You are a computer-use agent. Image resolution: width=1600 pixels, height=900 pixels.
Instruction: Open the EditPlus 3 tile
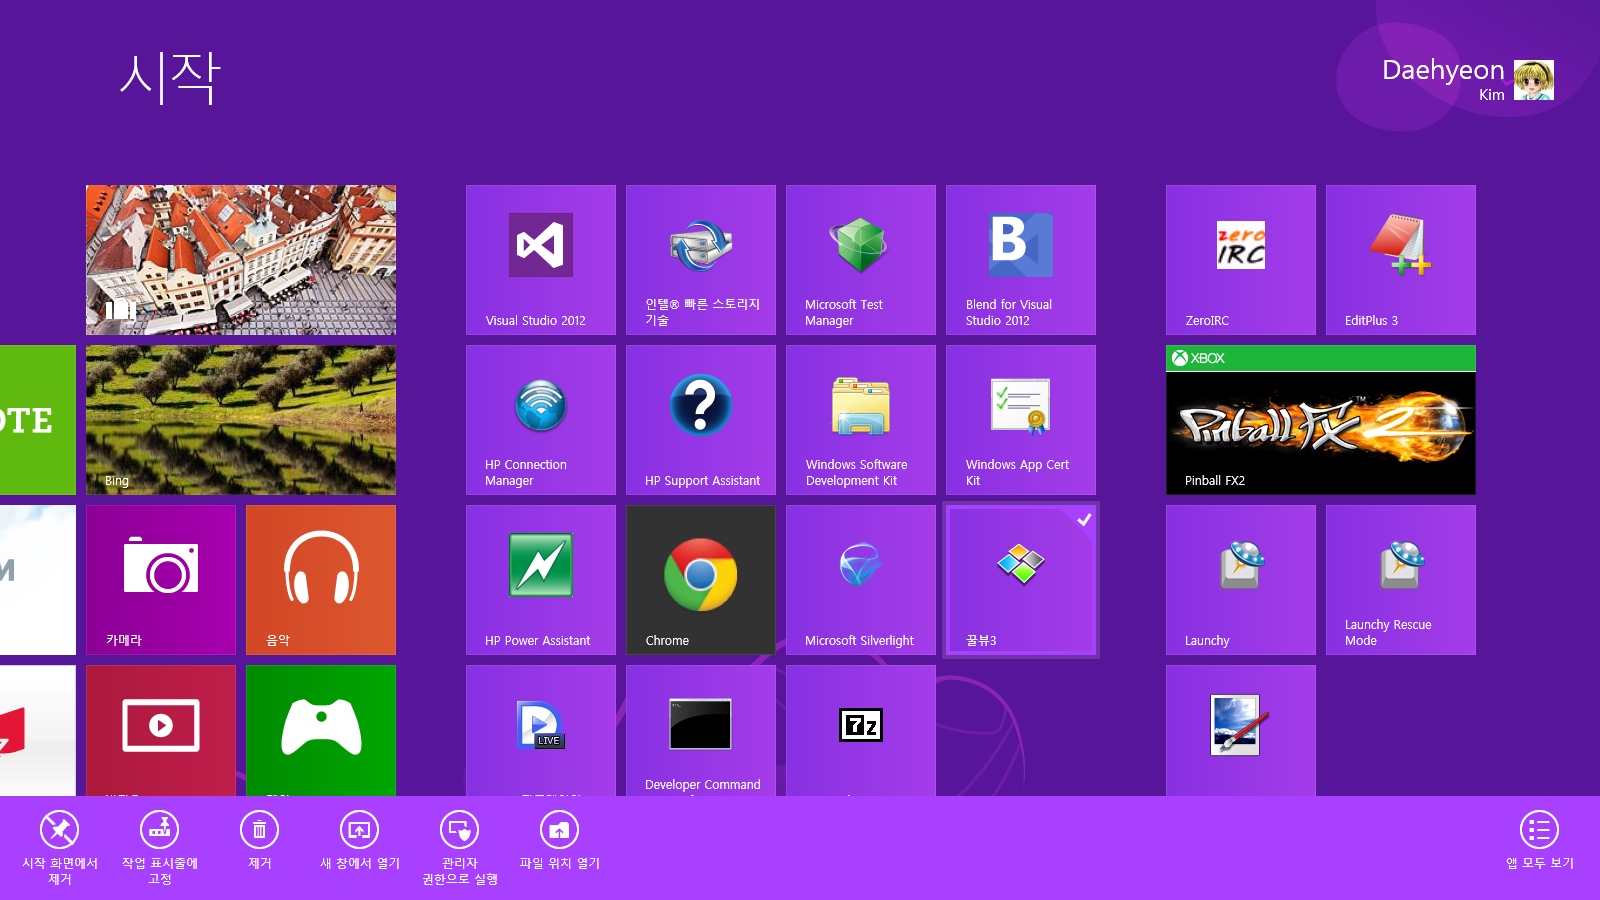point(1401,260)
